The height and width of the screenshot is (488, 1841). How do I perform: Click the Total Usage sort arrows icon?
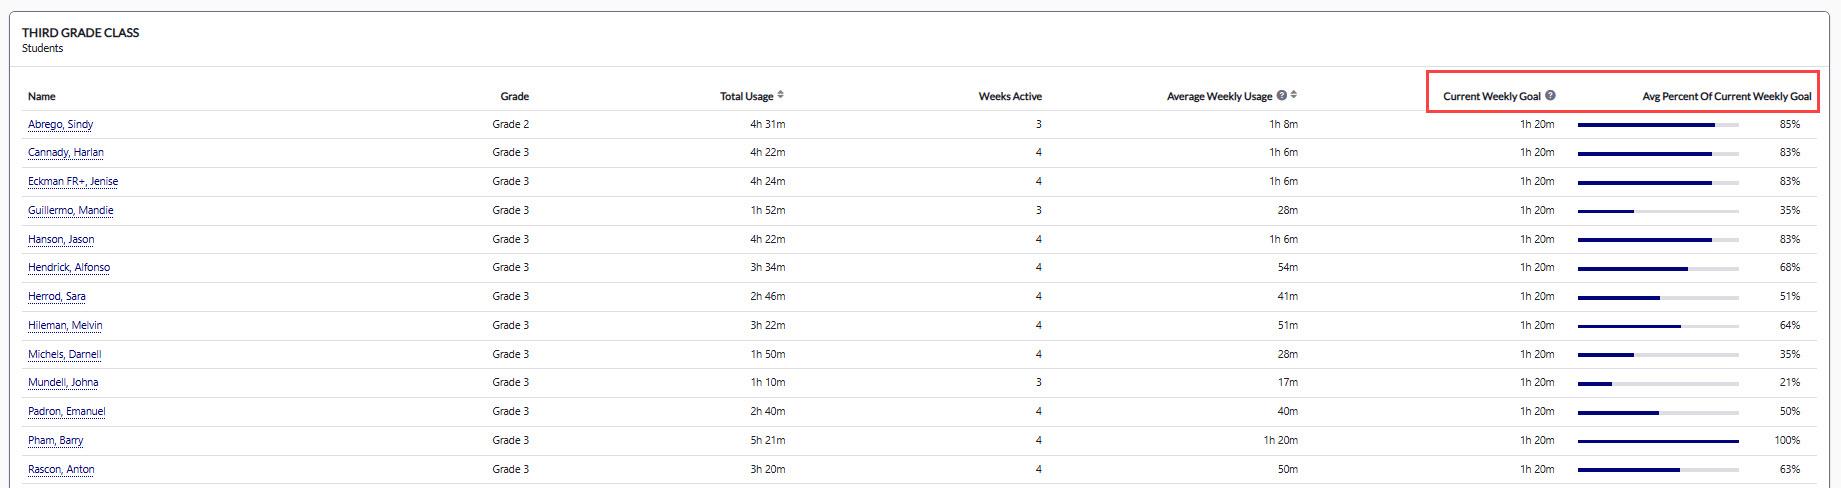click(780, 95)
